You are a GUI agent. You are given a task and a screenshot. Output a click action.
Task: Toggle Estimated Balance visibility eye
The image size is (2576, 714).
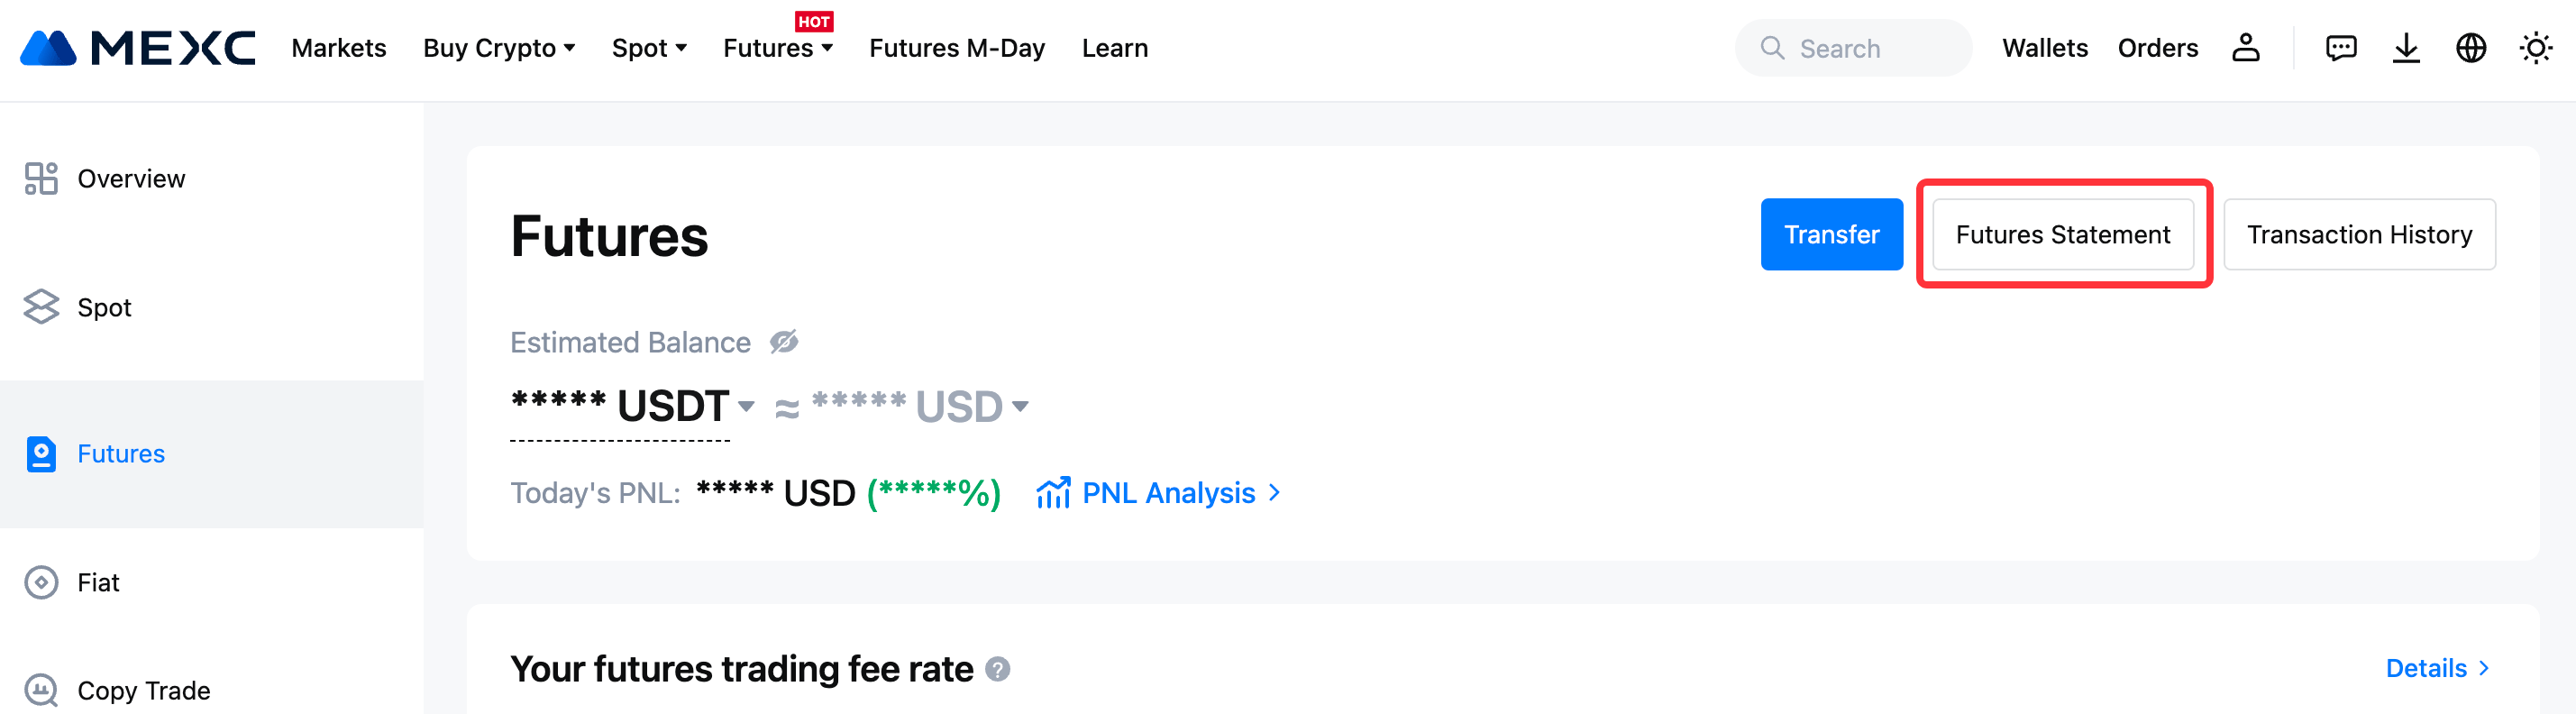click(x=784, y=342)
